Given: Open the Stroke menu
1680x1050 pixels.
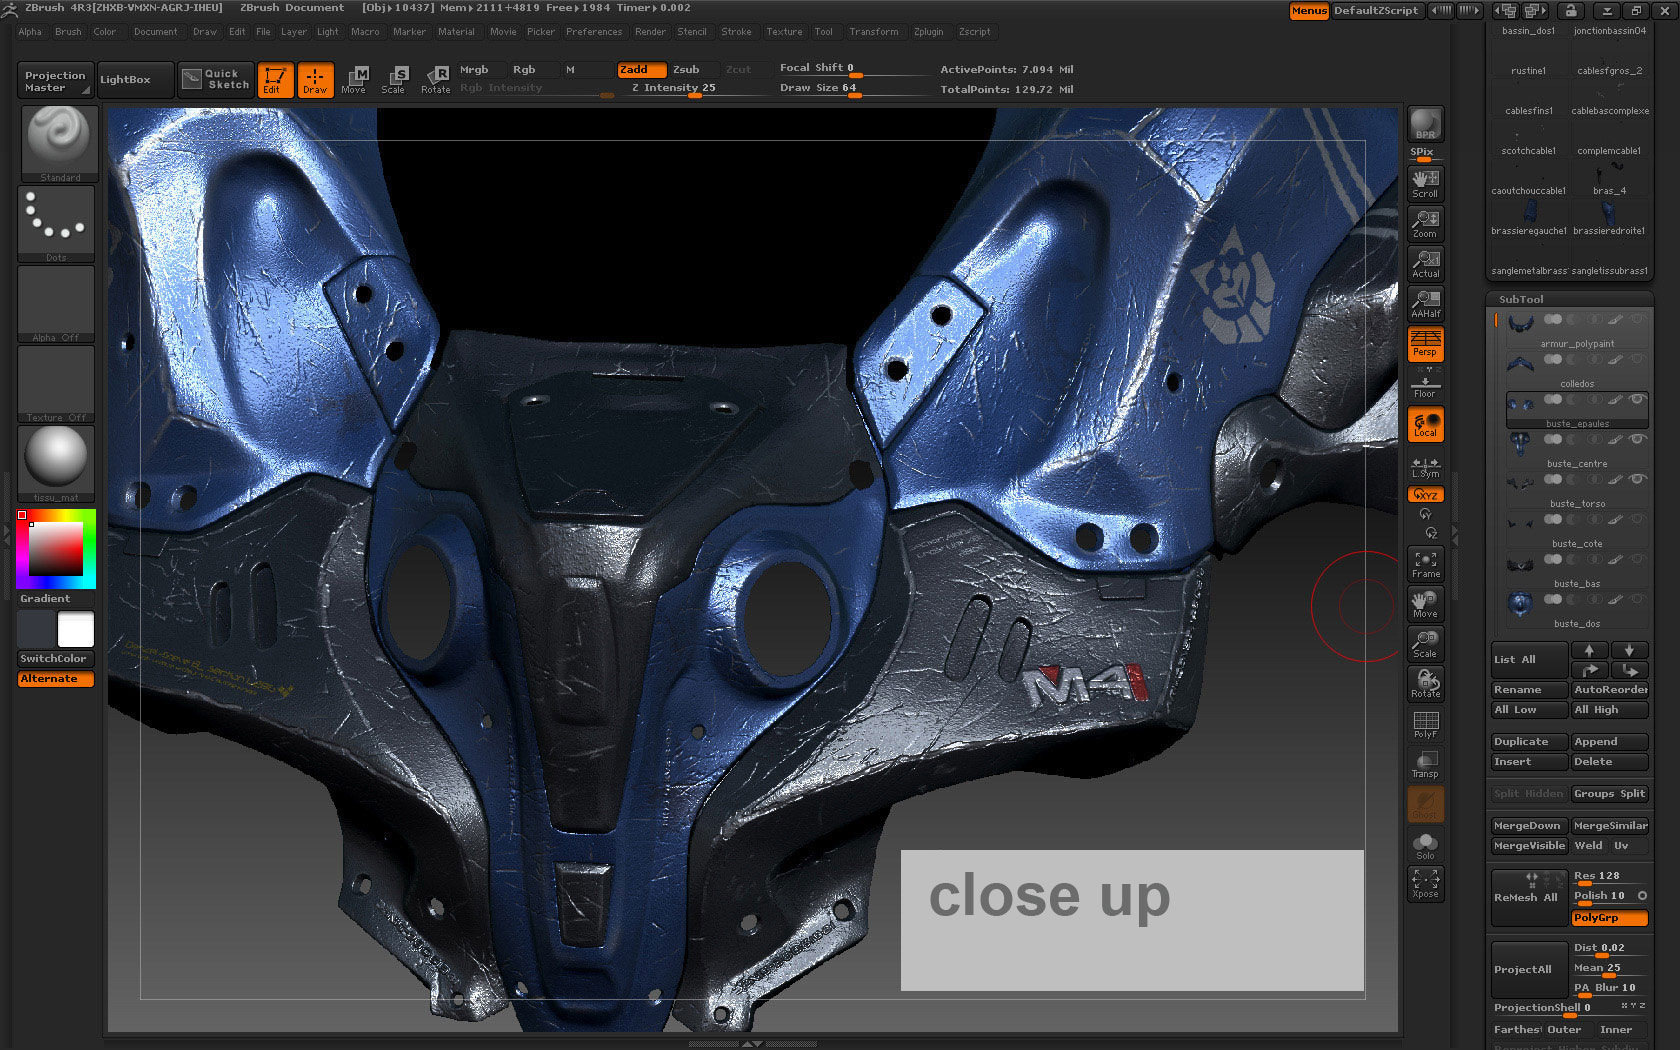Looking at the screenshot, I should coord(736,32).
